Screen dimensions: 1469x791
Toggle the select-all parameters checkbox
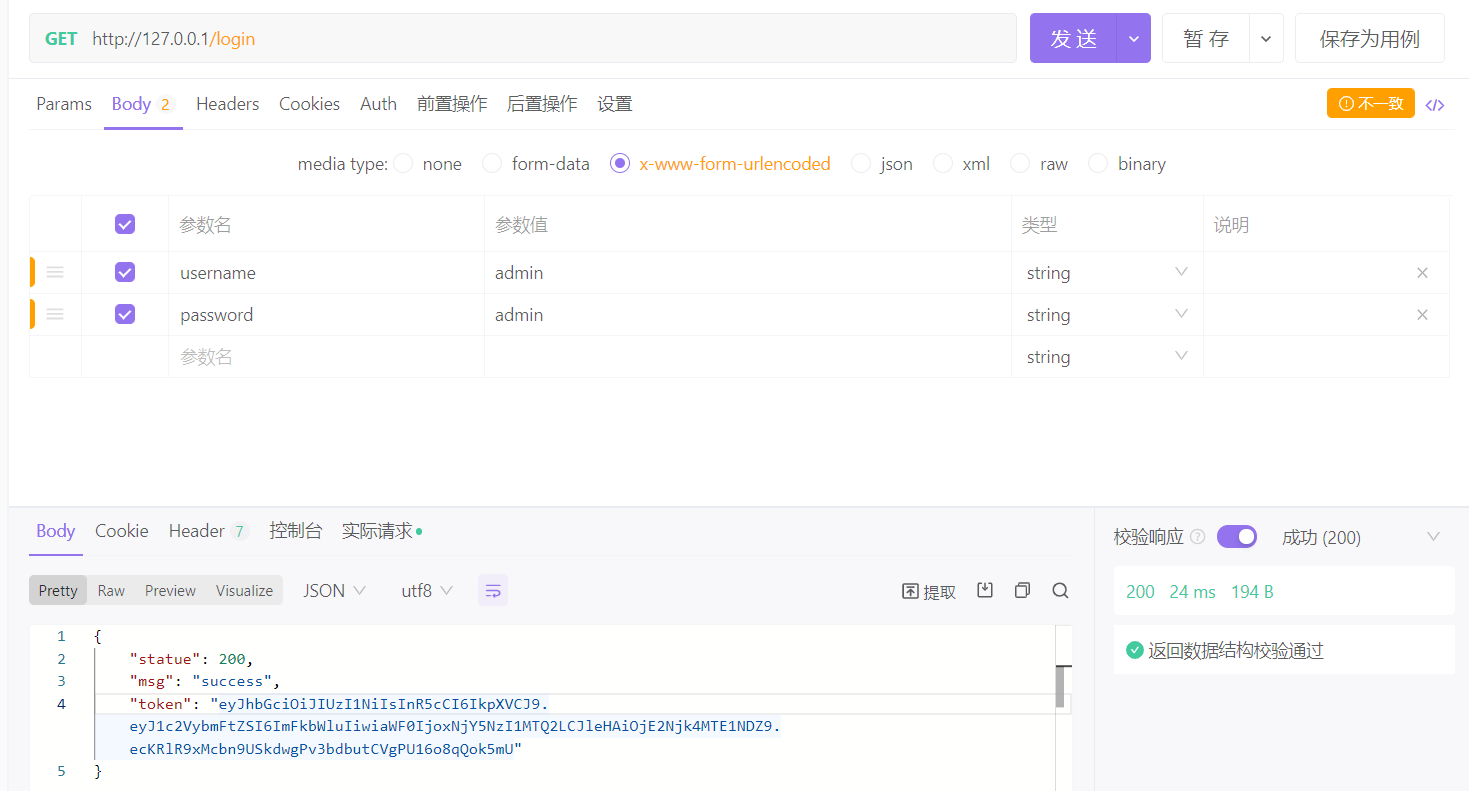(125, 224)
